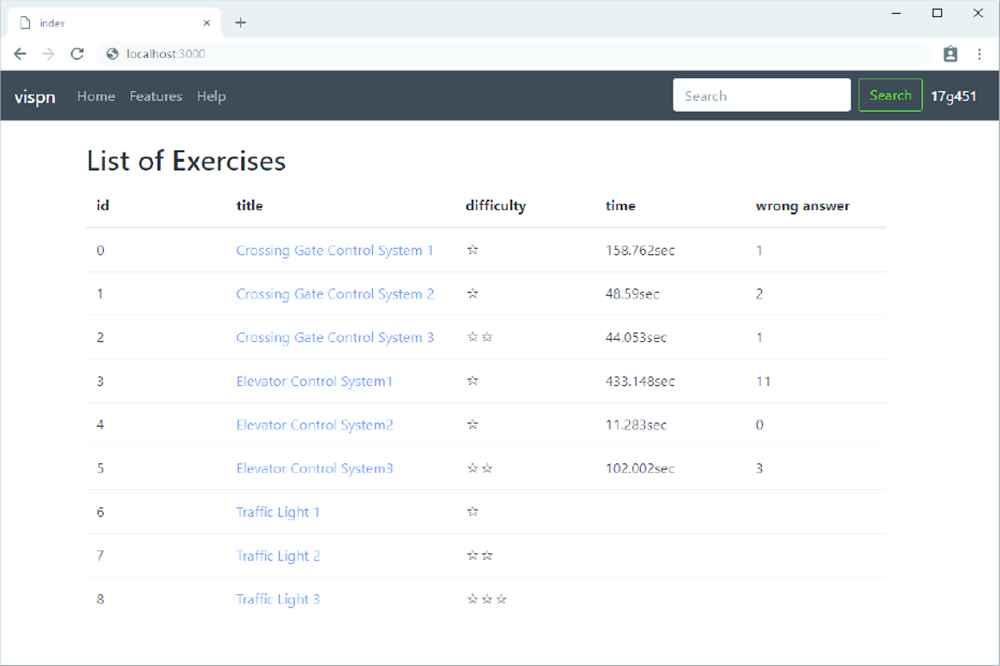Open Crossing Gate Control System 3

(334, 338)
